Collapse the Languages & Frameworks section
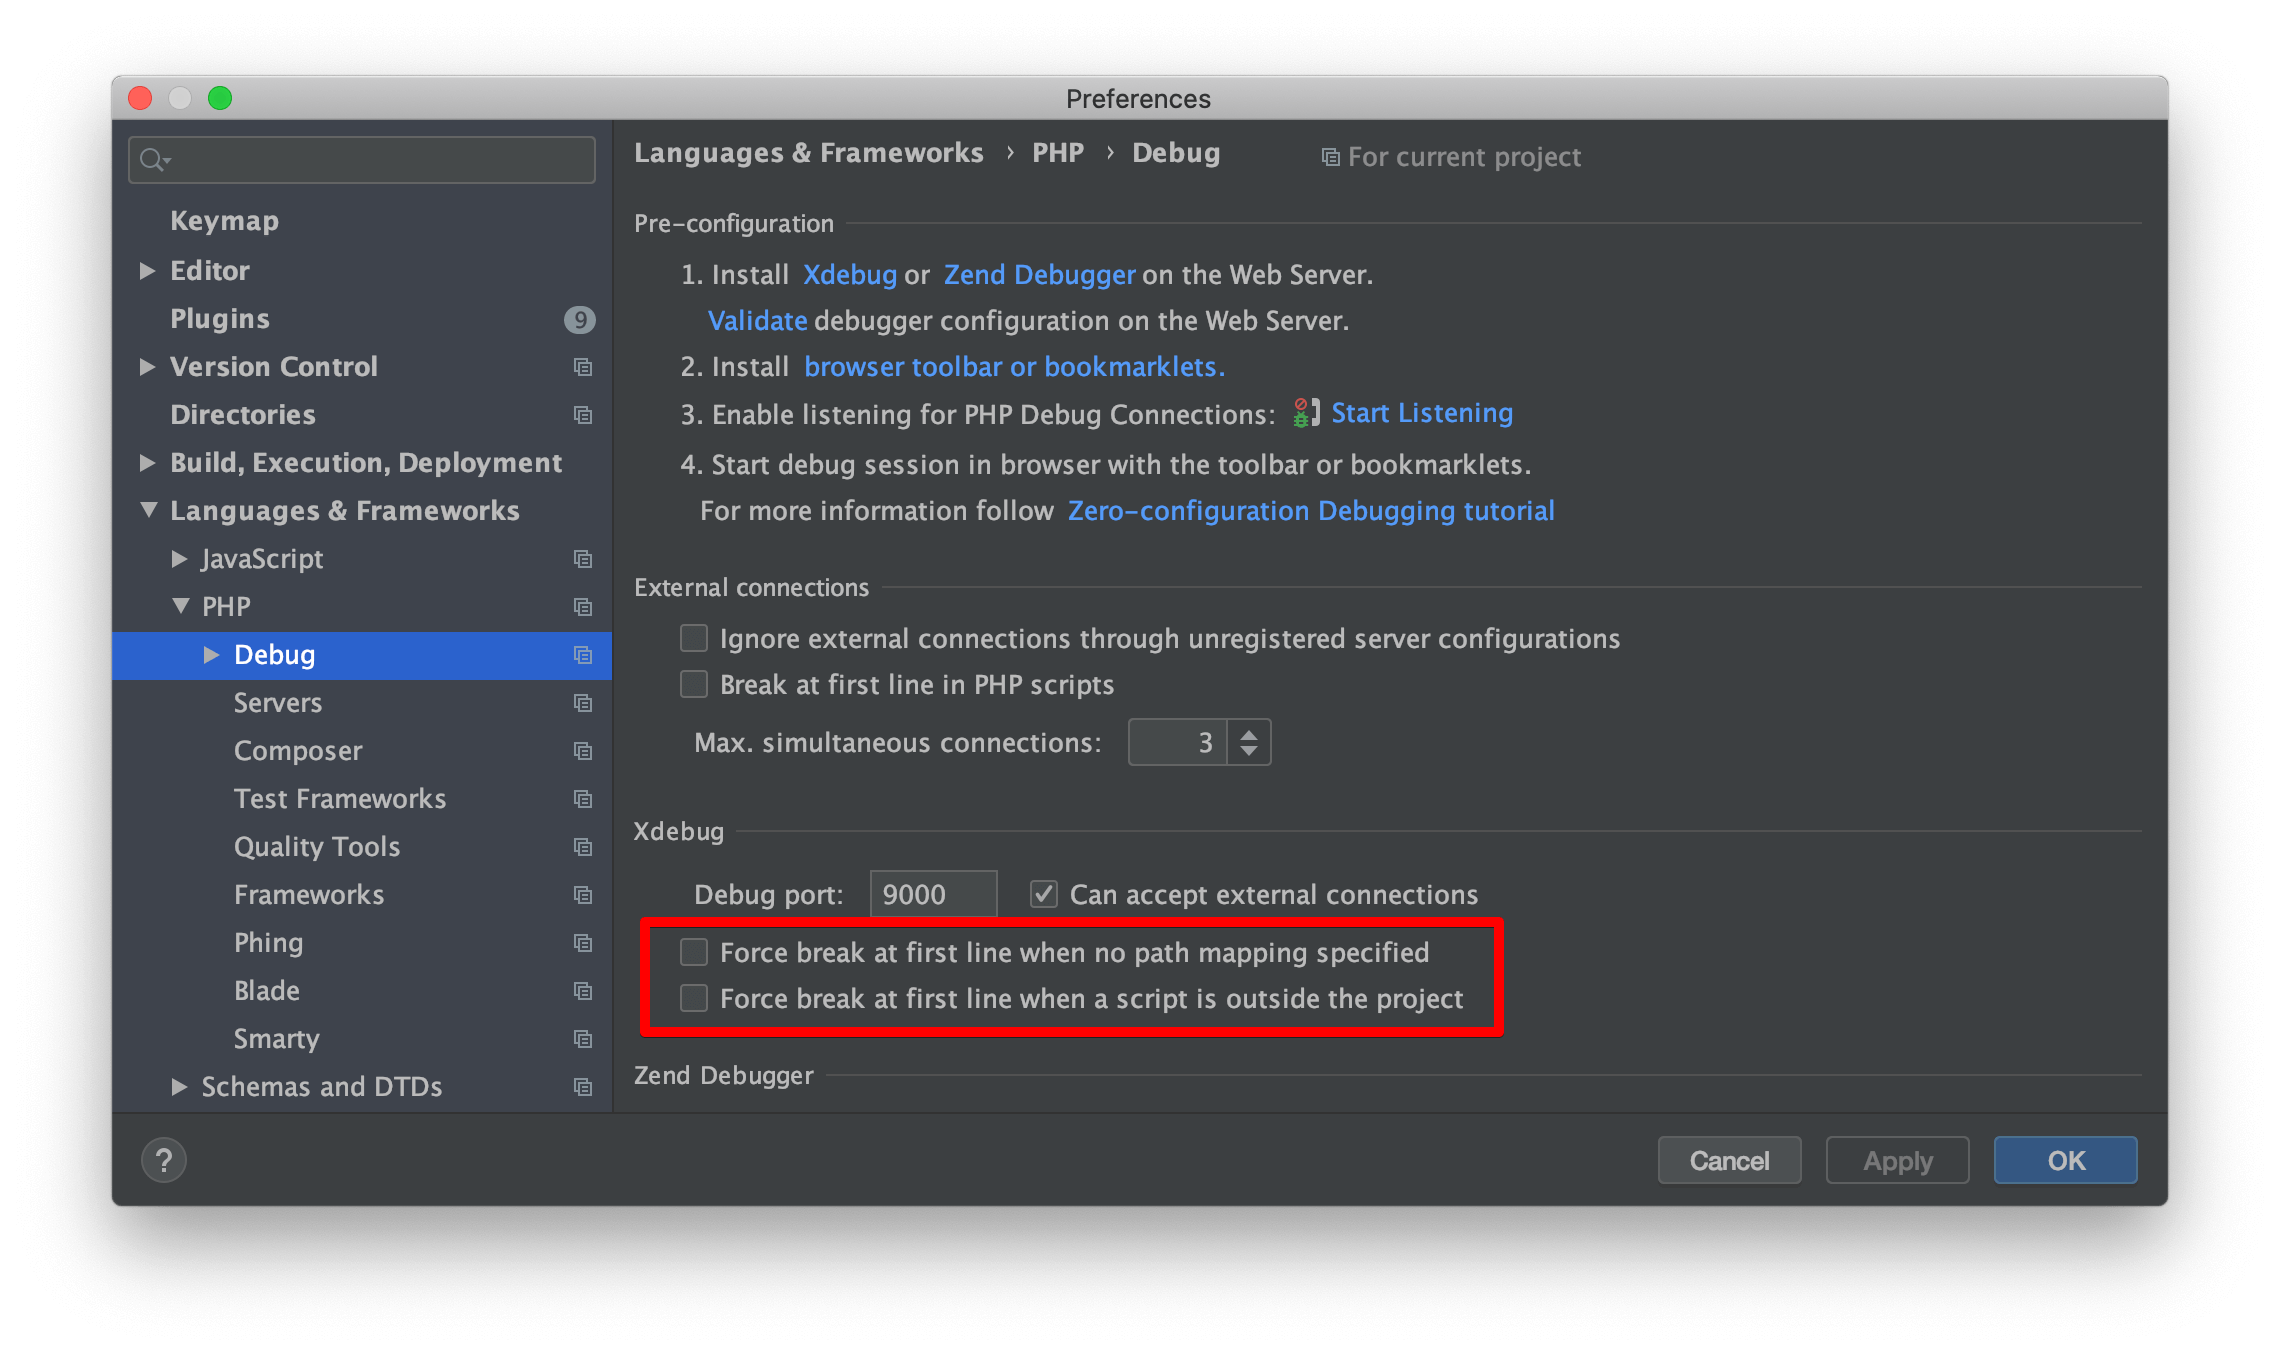Viewport: 2280px width, 1354px height. coord(148,510)
